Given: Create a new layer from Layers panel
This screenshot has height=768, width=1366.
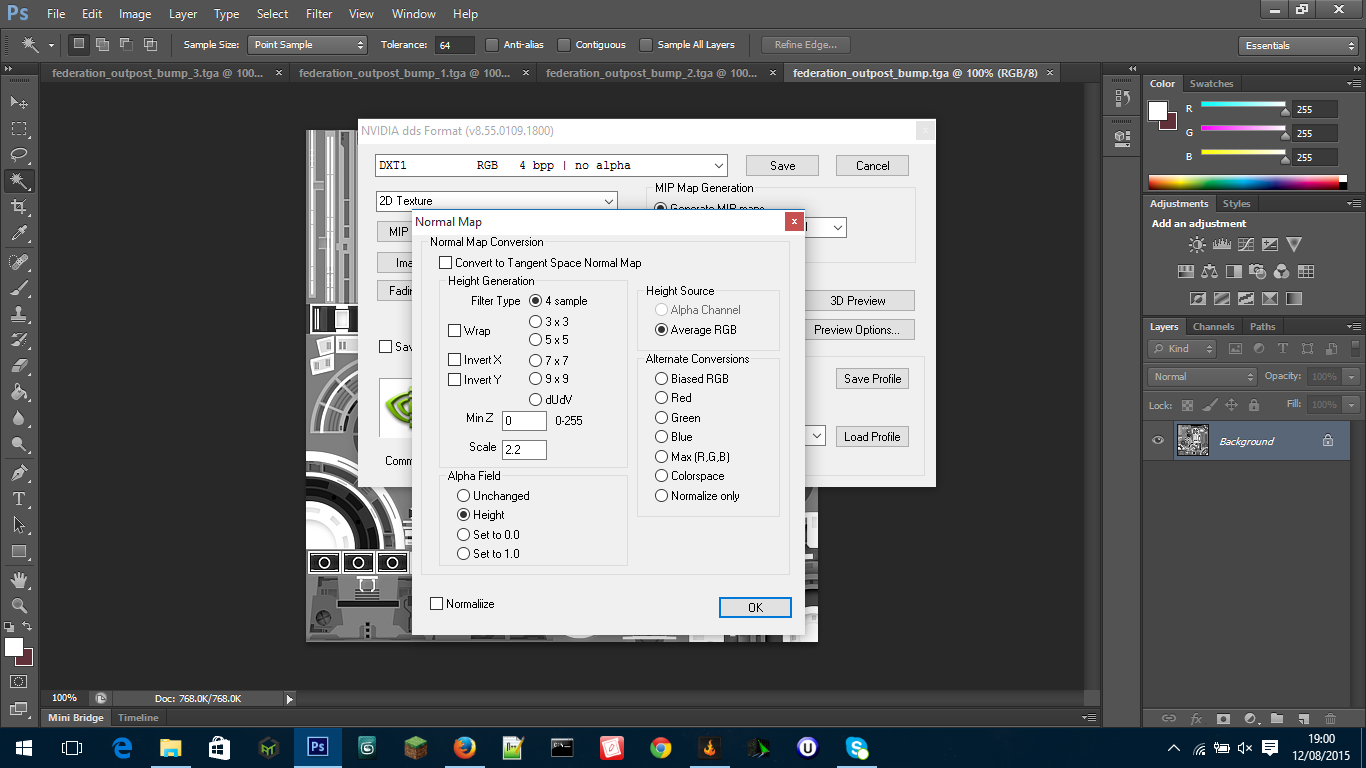Looking at the screenshot, I should click(x=1304, y=718).
